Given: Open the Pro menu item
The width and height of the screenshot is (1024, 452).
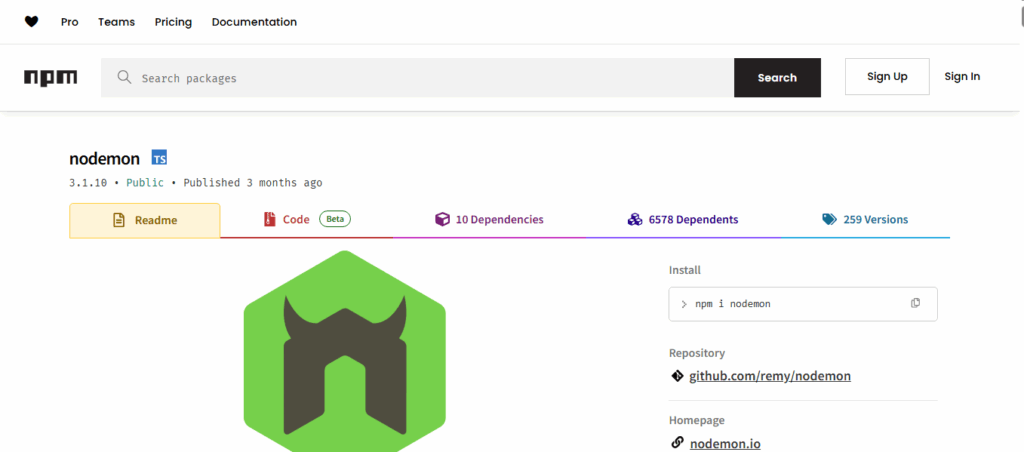Looking at the screenshot, I should [x=69, y=22].
